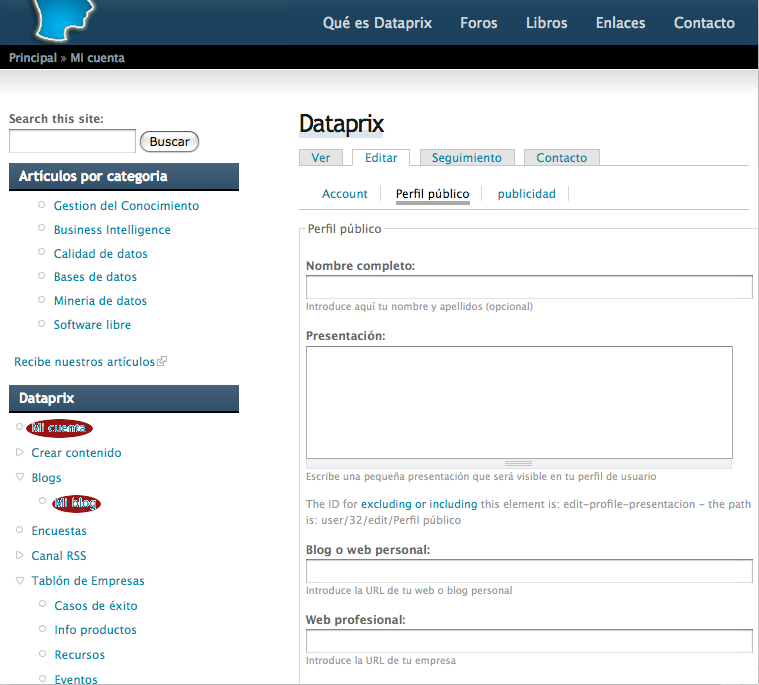Switch to the Account sub-tab
This screenshot has width=759, height=685.
click(x=345, y=194)
